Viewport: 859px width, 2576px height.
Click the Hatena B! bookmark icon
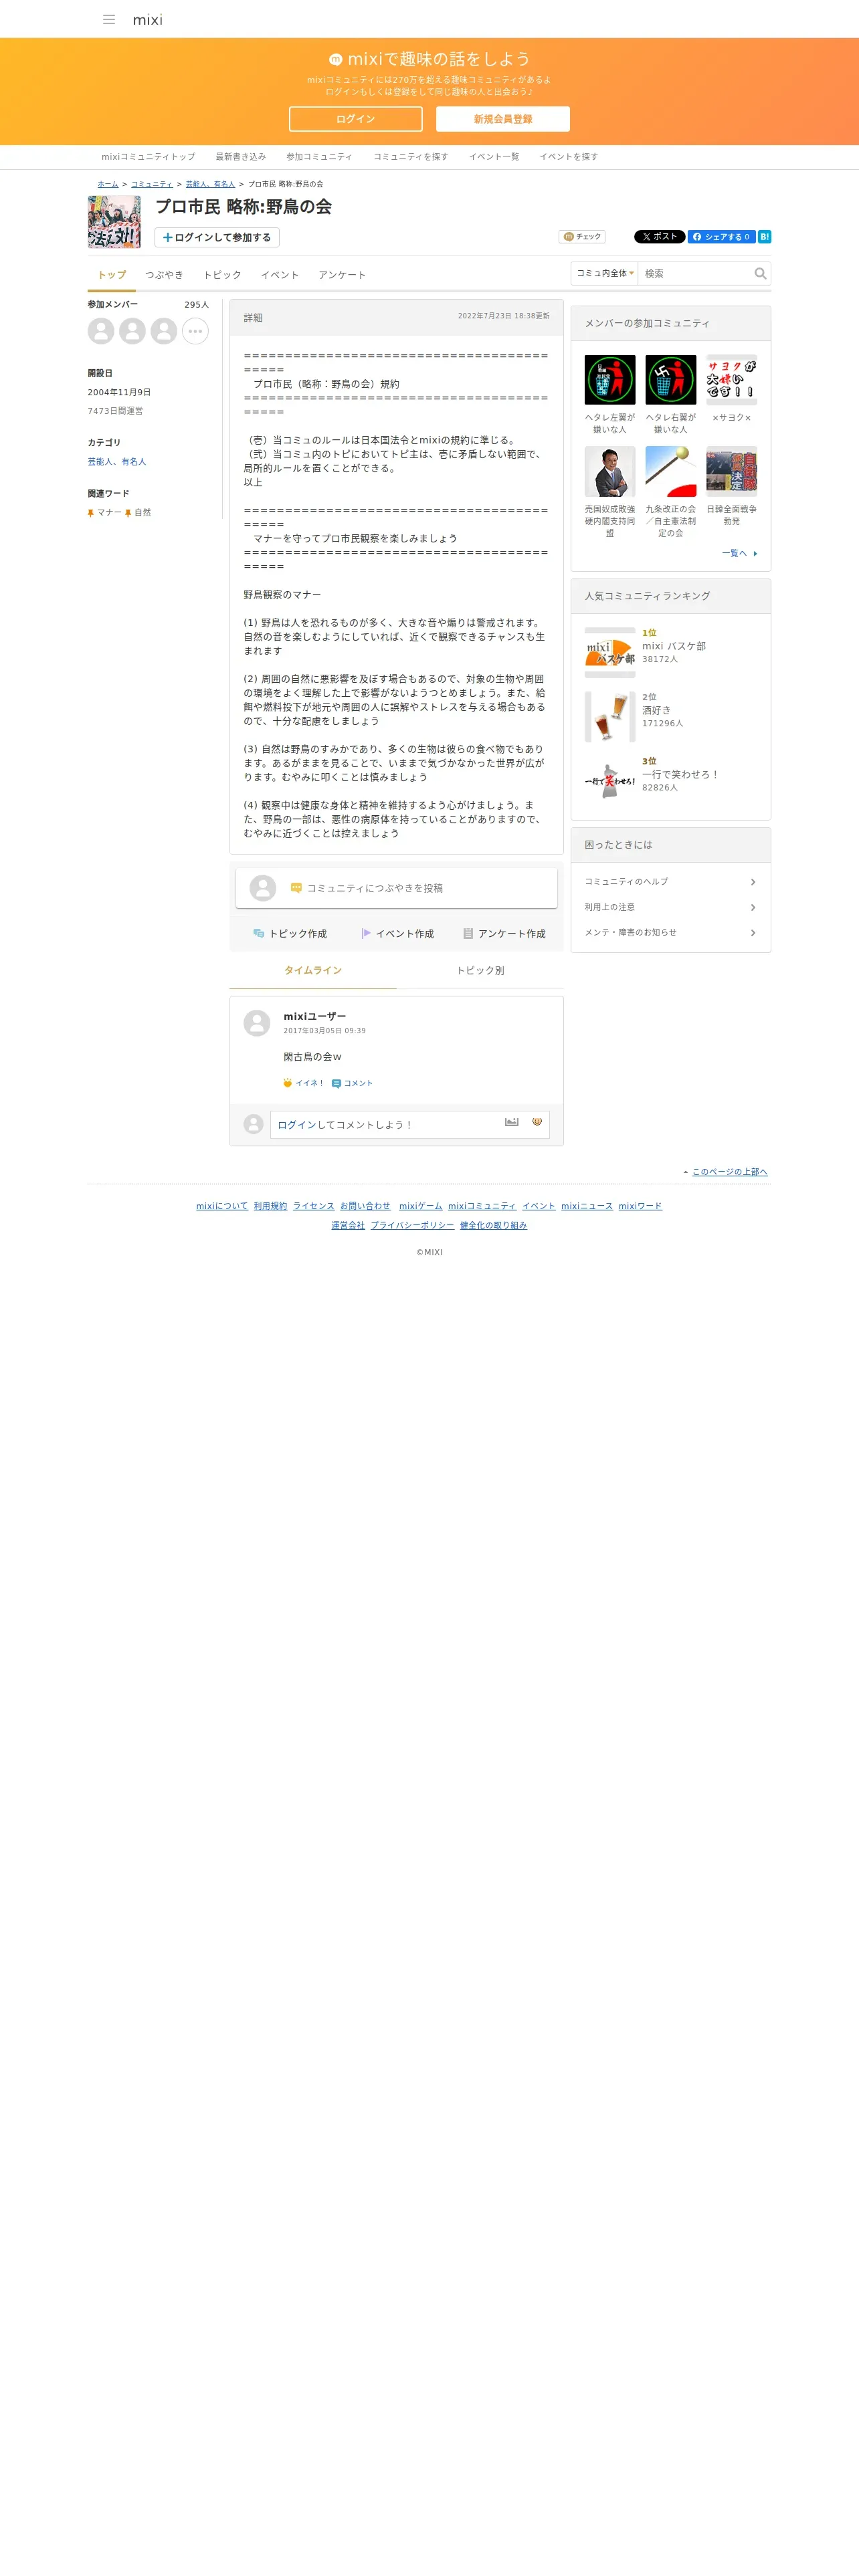[x=764, y=237]
